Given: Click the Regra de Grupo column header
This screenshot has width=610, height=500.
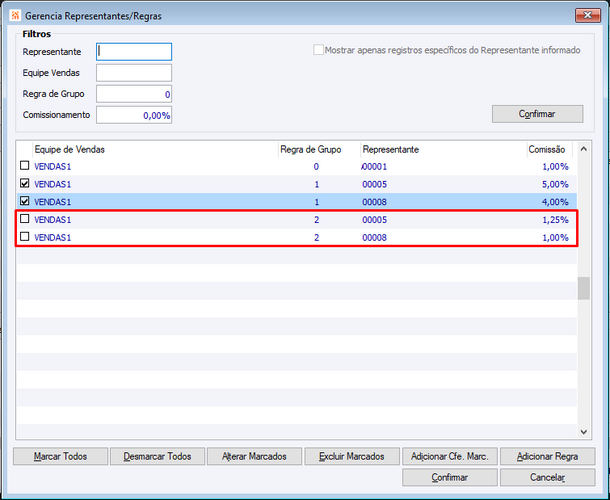Looking at the screenshot, I should coord(319,149).
